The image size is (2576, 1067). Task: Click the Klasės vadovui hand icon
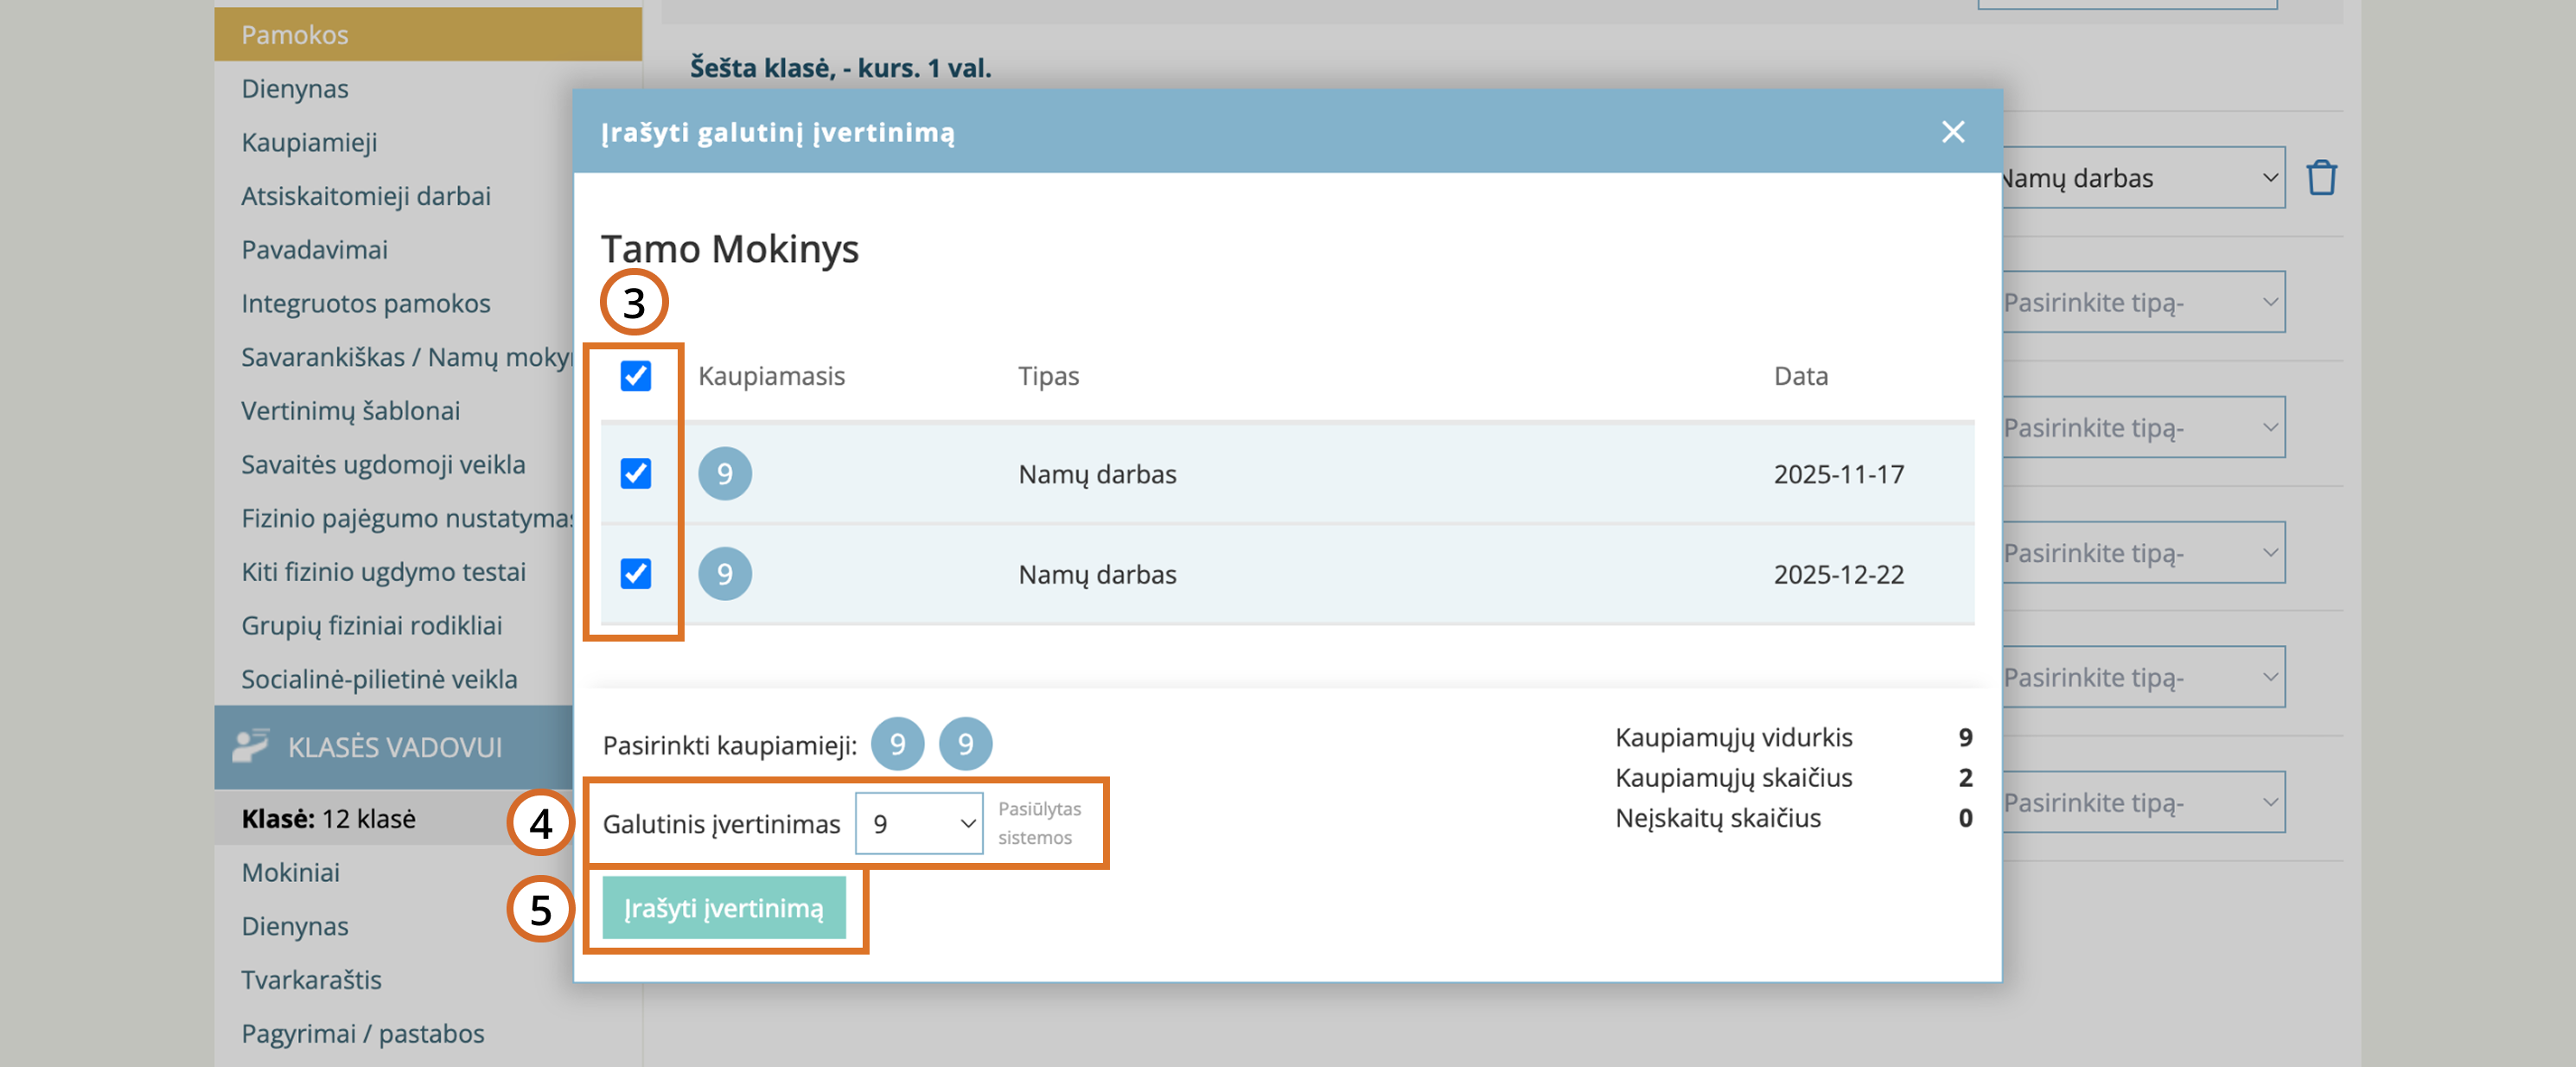[251, 746]
